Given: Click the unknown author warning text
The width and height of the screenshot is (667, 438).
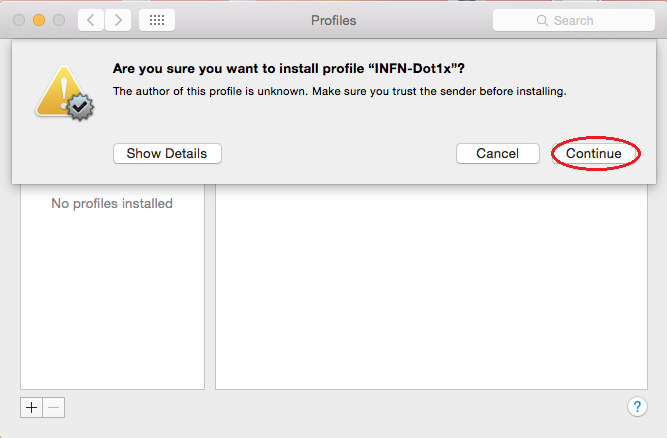Looking at the screenshot, I should (x=339, y=91).
